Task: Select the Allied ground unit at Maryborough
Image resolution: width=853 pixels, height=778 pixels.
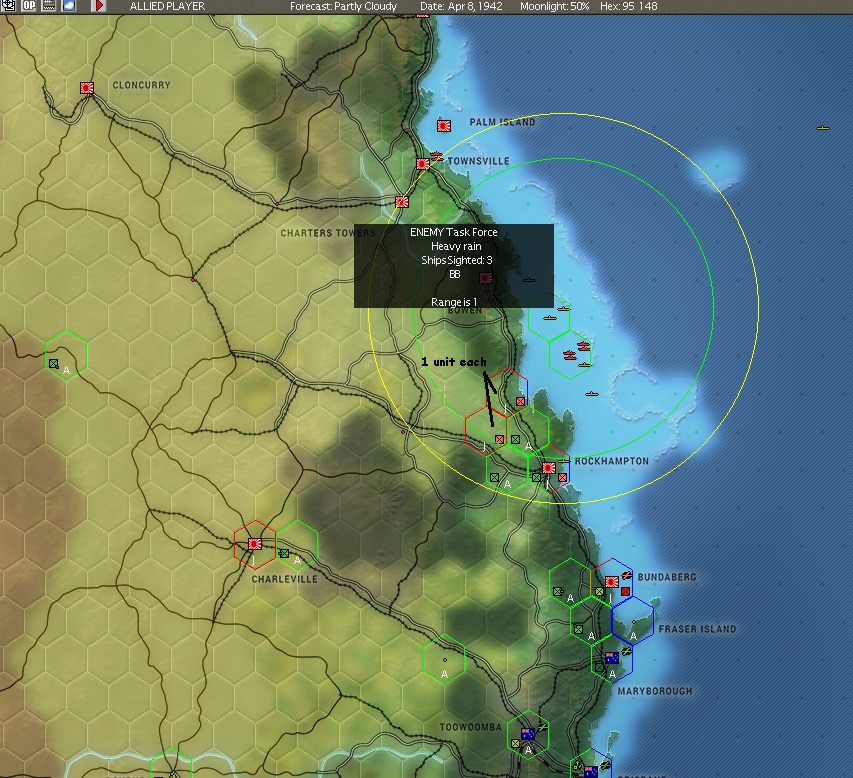Action: [599, 668]
